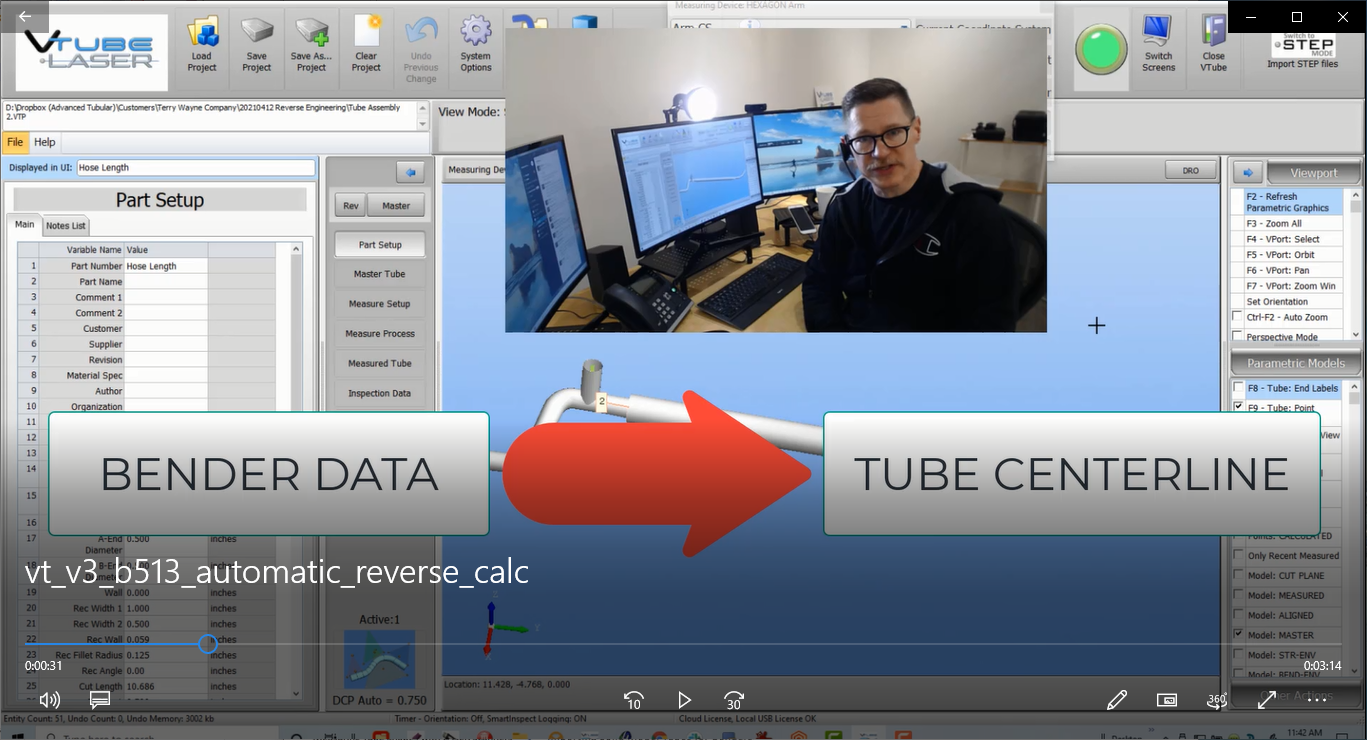Click Import STEP files icon
This screenshot has height=740, width=1367.
click(x=1302, y=49)
